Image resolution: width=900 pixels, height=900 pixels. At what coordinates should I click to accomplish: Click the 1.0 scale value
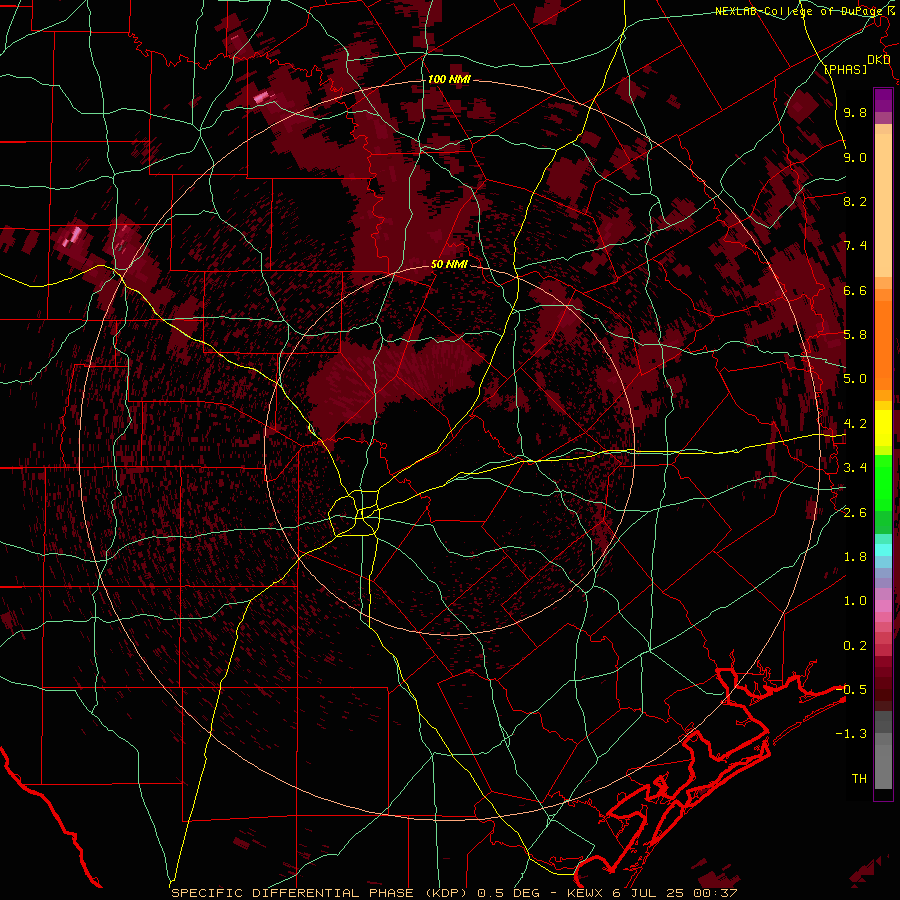pyautogui.click(x=855, y=601)
